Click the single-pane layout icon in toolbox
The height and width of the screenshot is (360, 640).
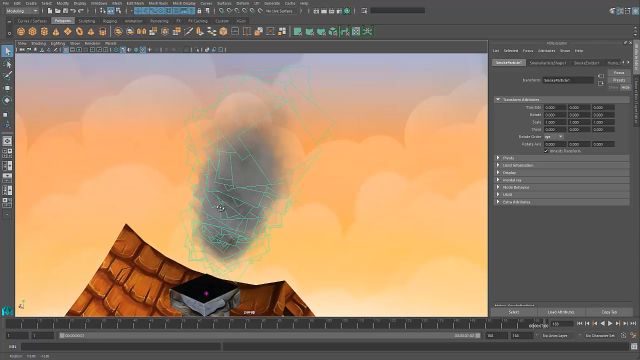[7, 141]
